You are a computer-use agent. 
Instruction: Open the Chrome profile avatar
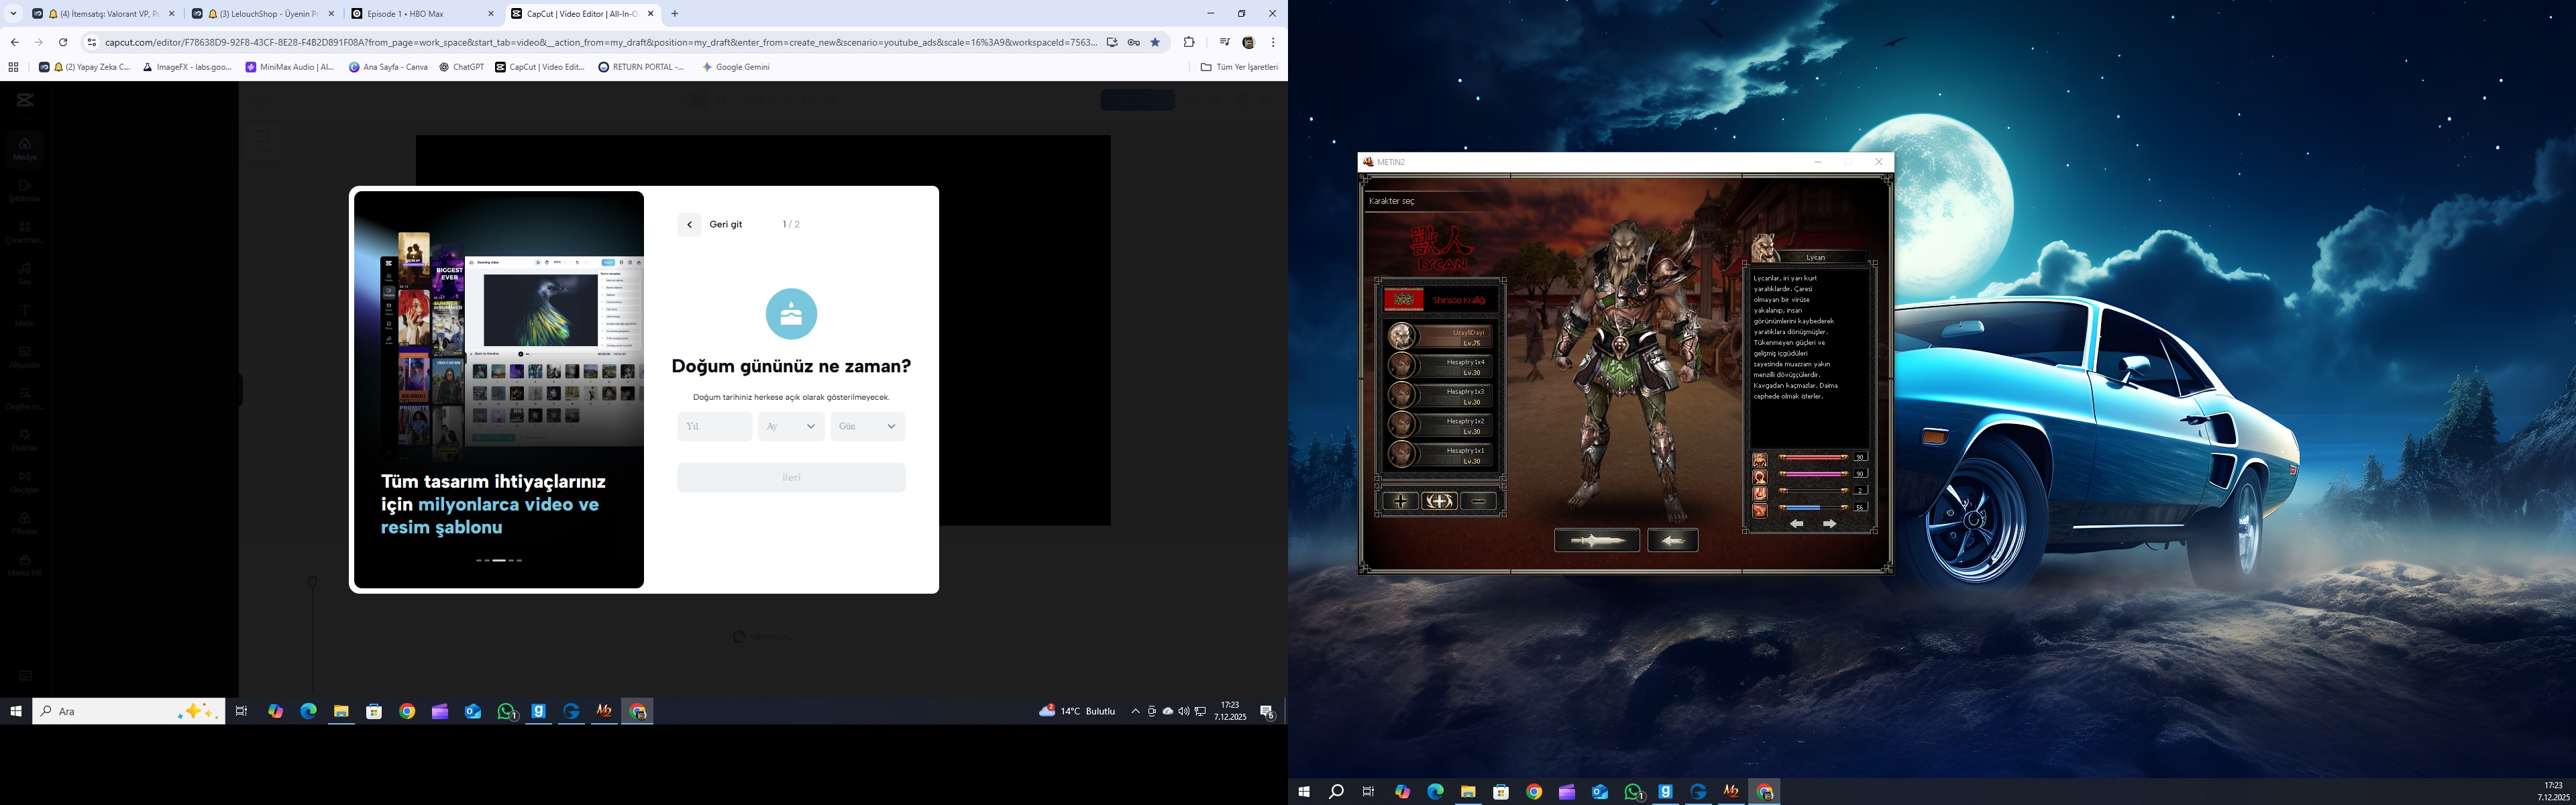tap(1249, 42)
